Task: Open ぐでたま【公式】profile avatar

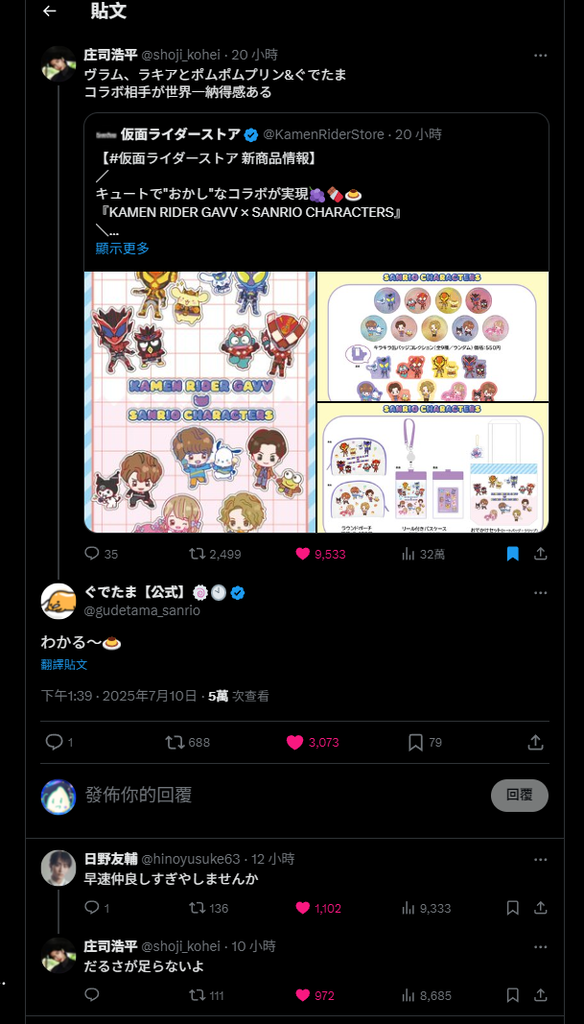Action: point(58,601)
